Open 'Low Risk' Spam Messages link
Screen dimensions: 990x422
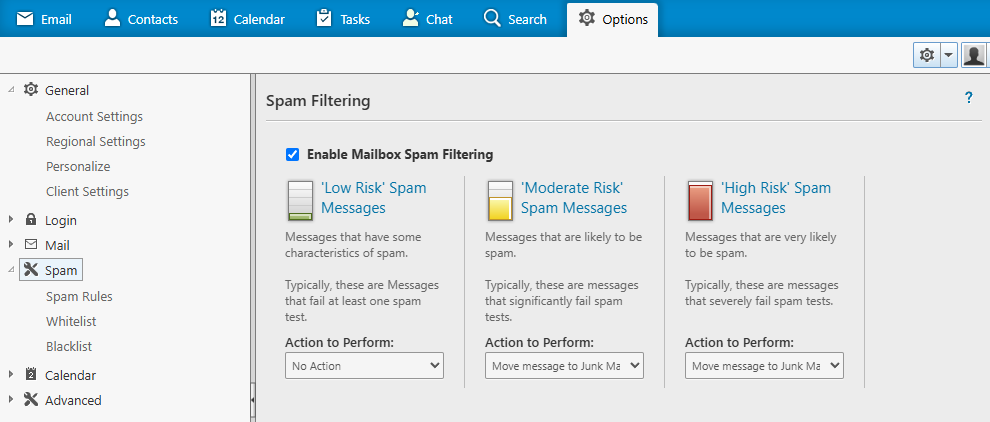pos(374,198)
